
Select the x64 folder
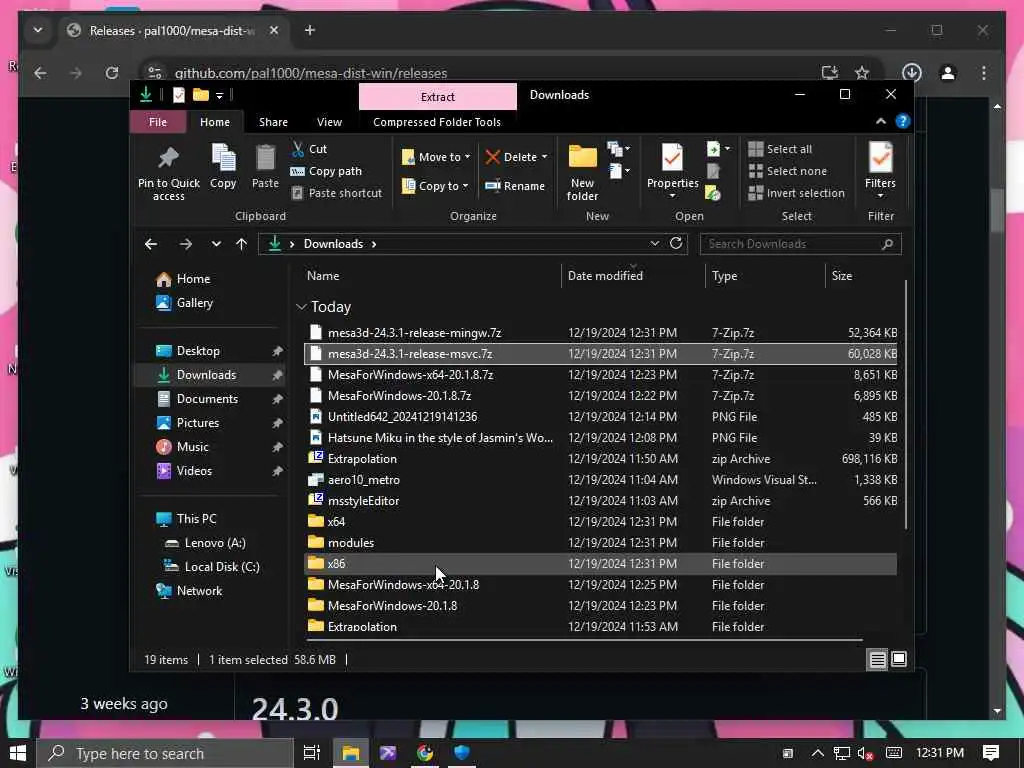600,521
